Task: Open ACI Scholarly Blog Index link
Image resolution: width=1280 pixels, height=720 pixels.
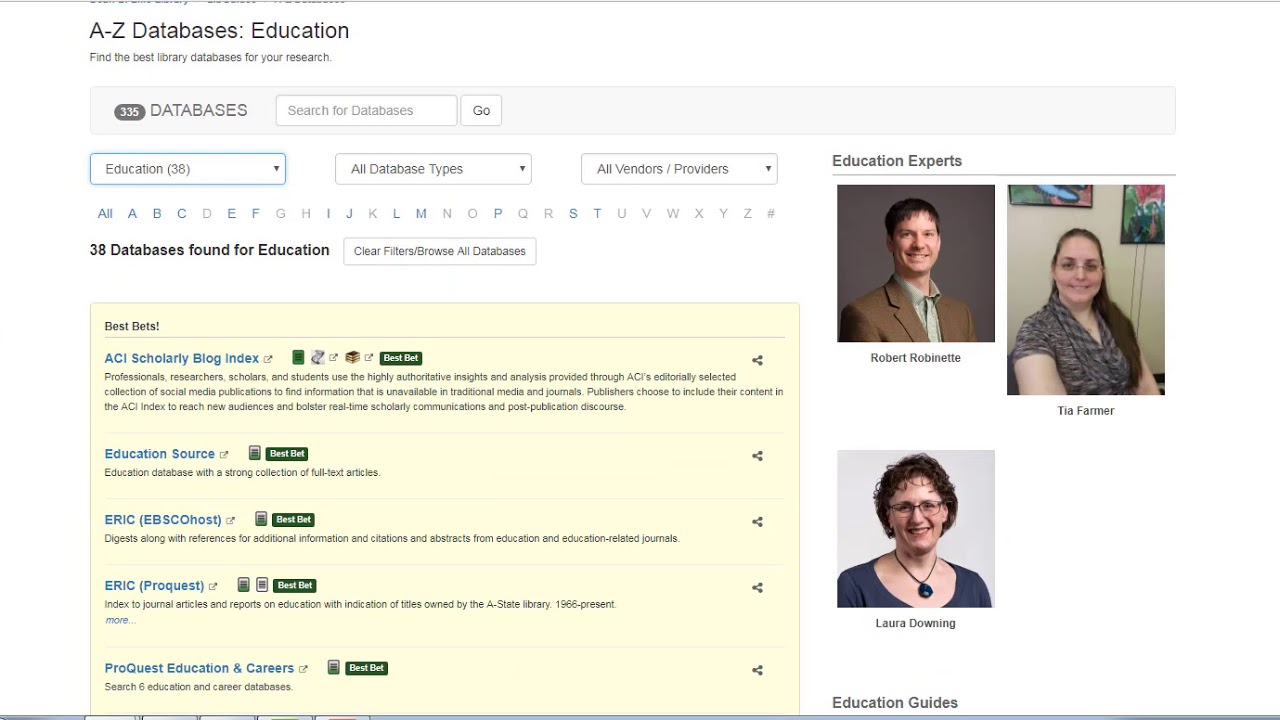Action: tap(182, 358)
